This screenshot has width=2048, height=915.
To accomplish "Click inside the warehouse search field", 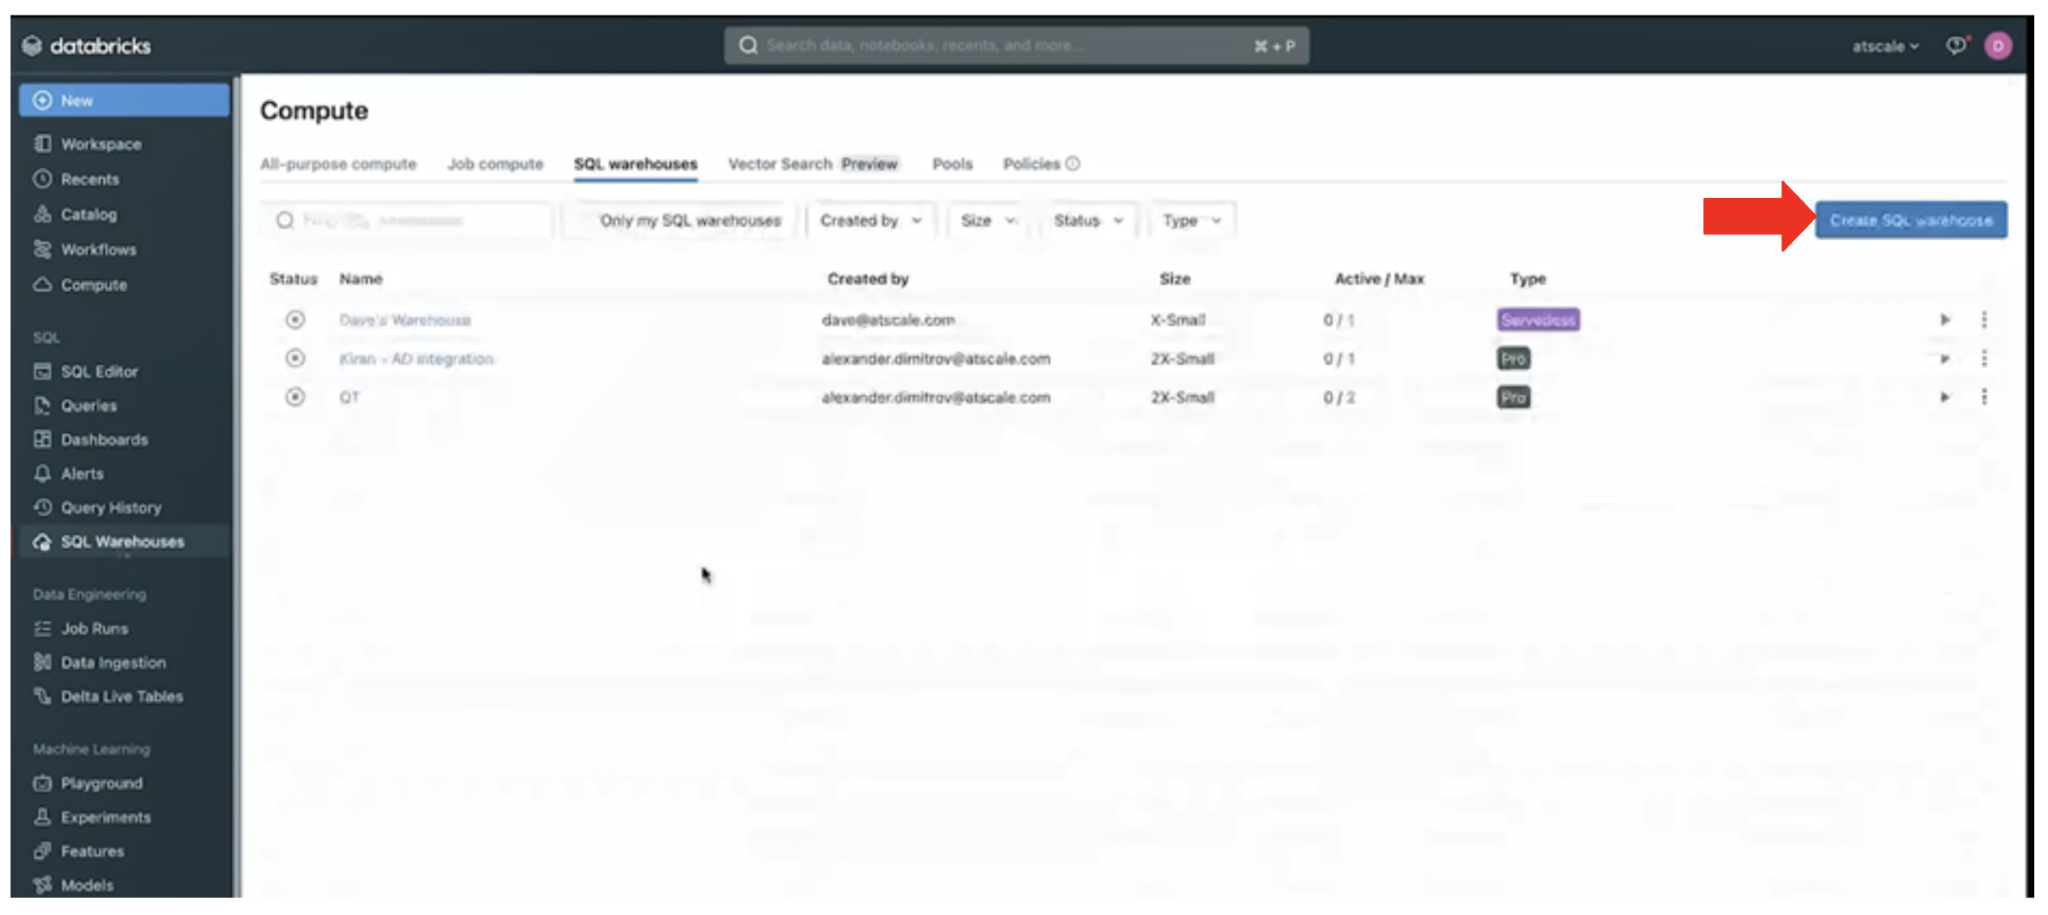I will [x=405, y=220].
